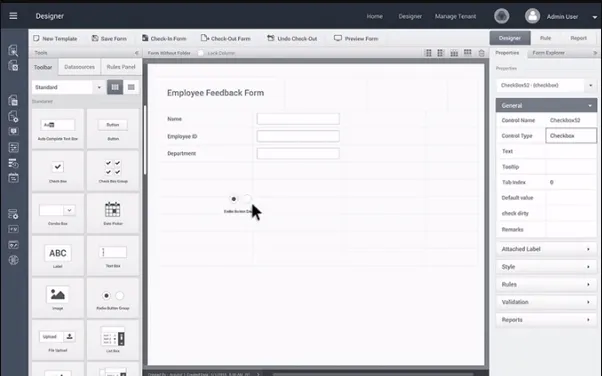602x376 pixels.
Task: Click the Tab Index value field
Action: coord(571,182)
